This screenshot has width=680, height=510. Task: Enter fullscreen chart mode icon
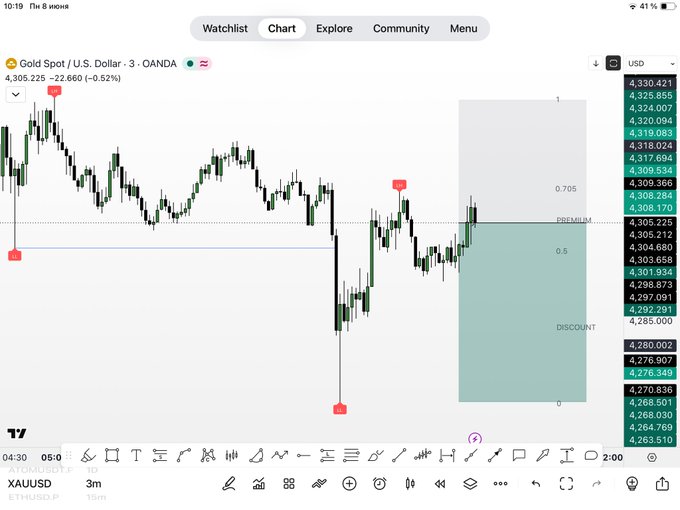566,483
